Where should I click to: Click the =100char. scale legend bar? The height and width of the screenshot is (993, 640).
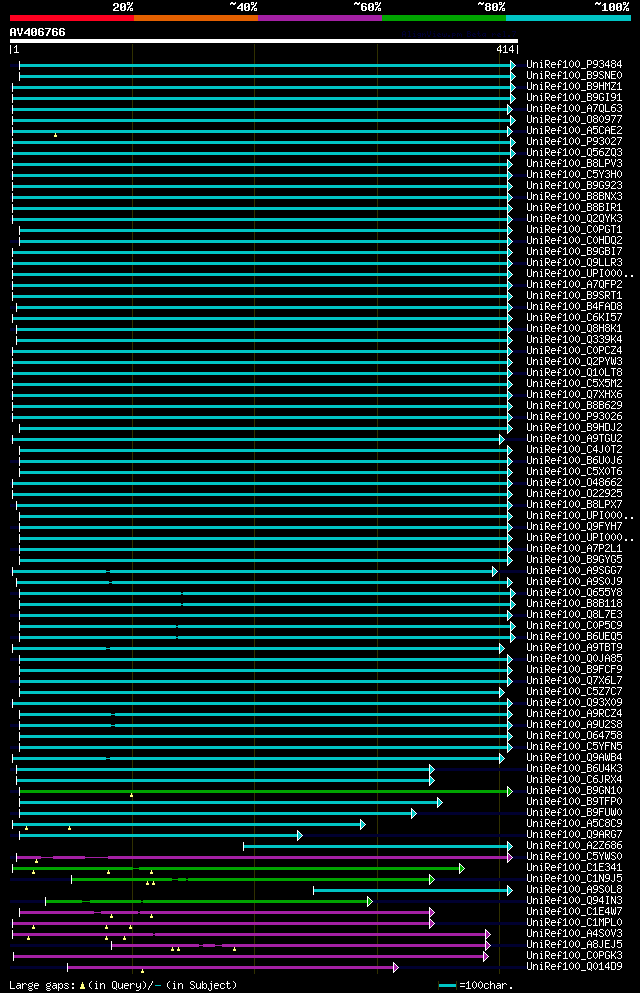[x=448, y=986]
